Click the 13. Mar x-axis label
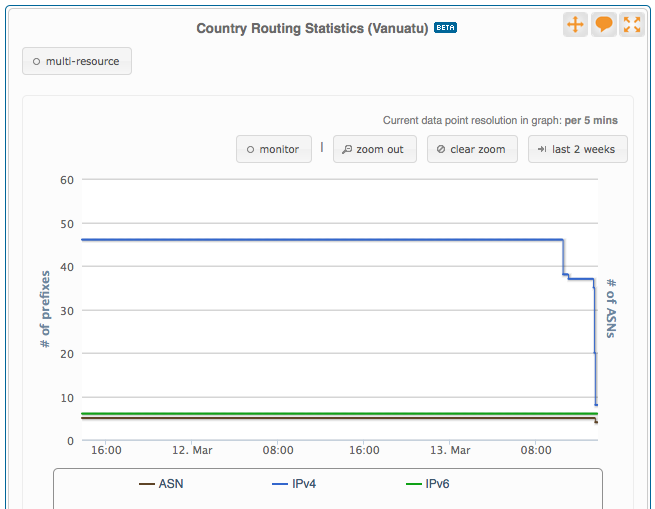The height and width of the screenshot is (509, 655). click(x=449, y=451)
